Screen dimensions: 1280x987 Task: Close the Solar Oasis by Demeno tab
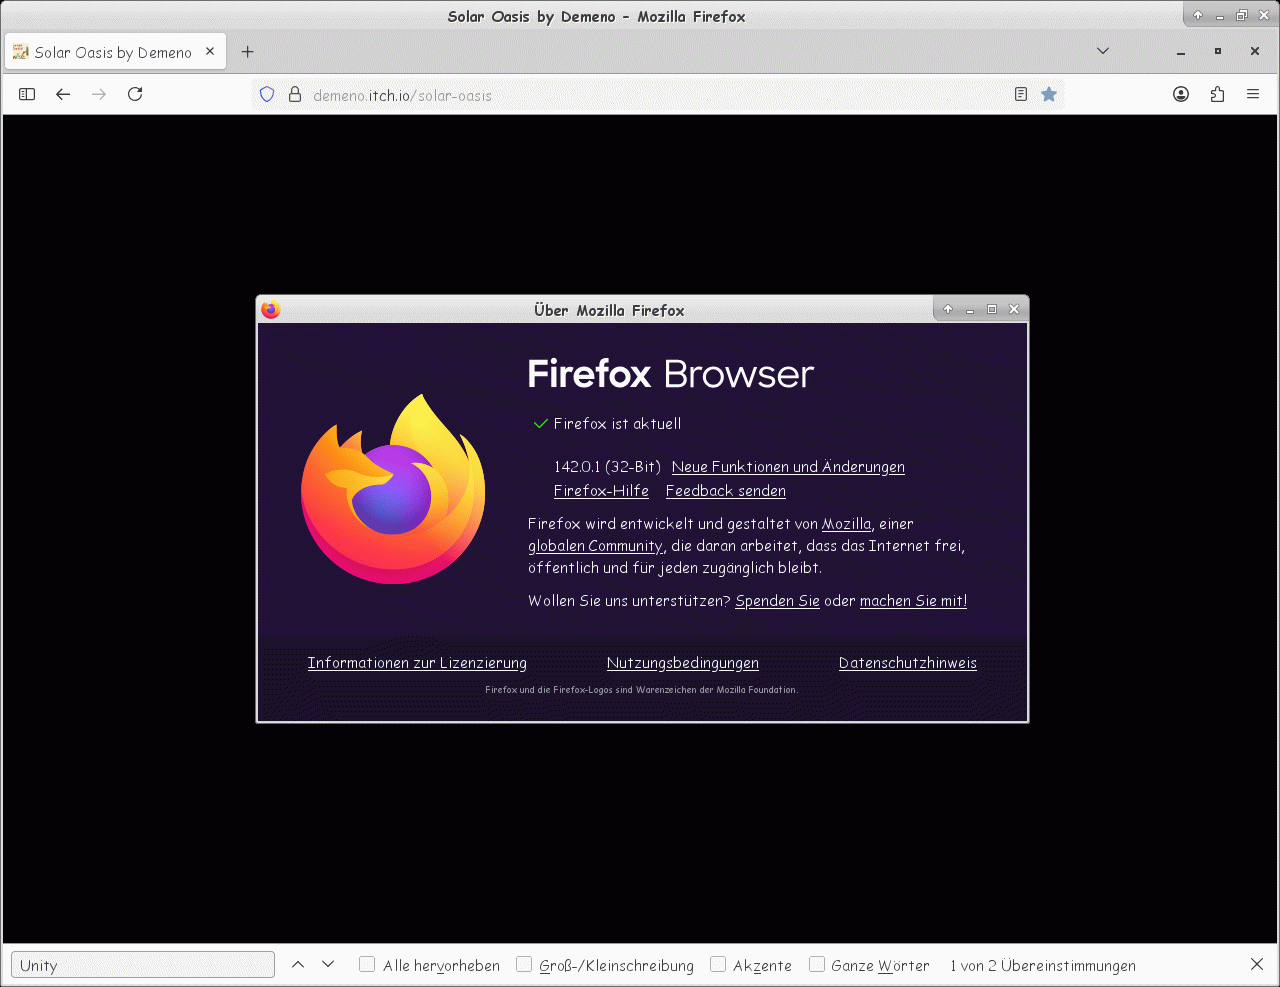210,52
